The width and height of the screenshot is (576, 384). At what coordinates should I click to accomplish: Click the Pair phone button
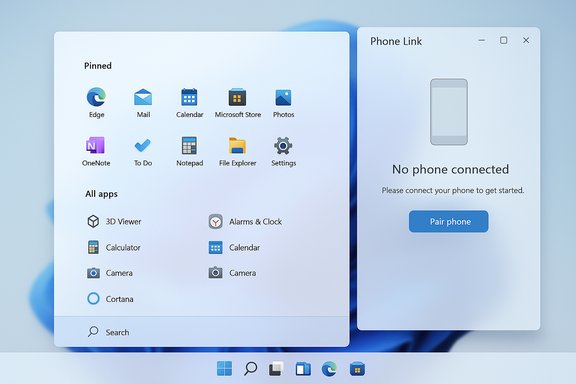(x=449, y=221)
